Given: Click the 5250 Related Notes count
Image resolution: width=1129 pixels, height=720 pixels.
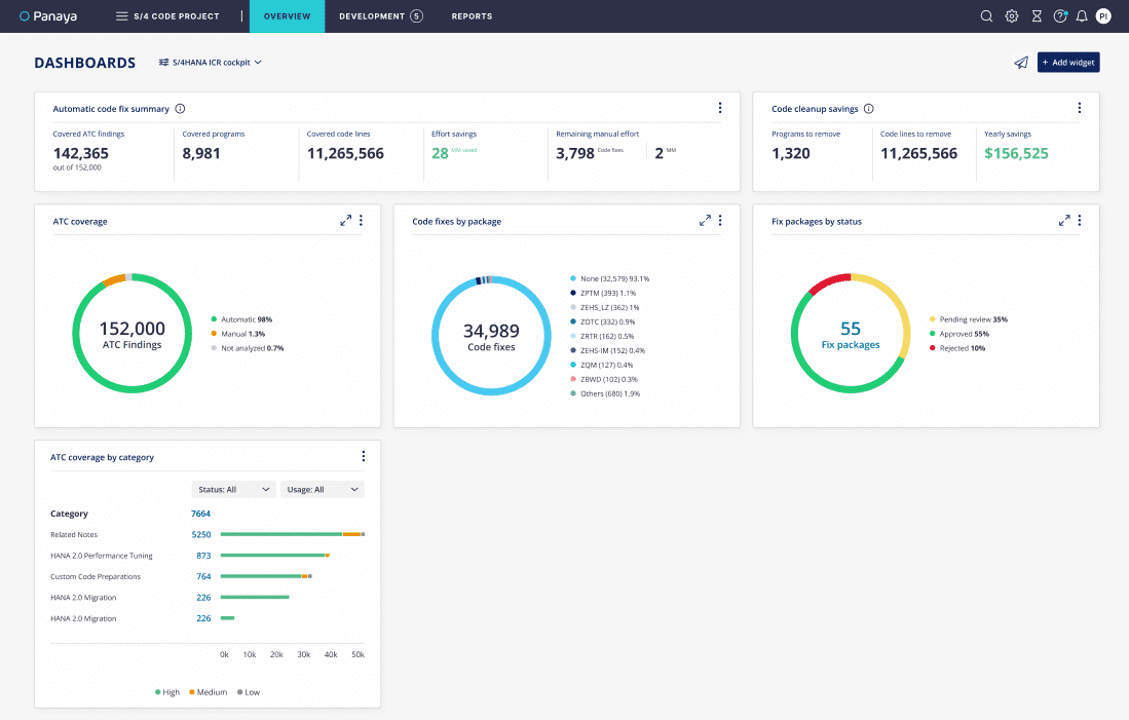Looking at the screenshot, I should click(202, 534).
